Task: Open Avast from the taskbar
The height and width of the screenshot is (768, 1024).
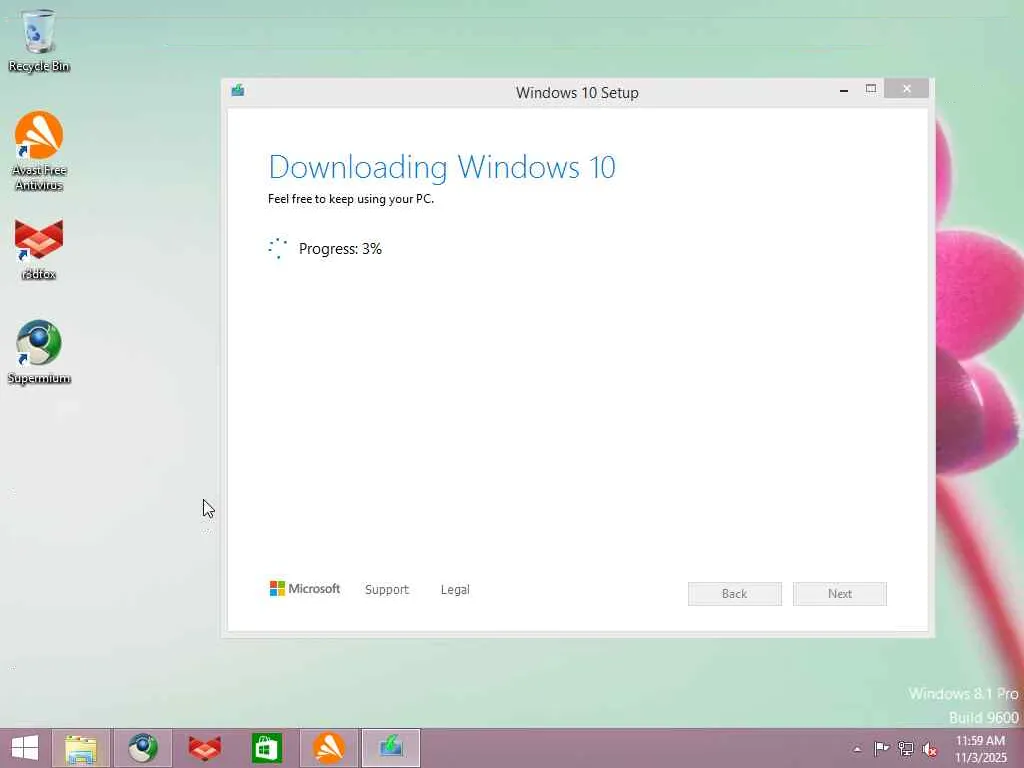Action: pos(328,748)
